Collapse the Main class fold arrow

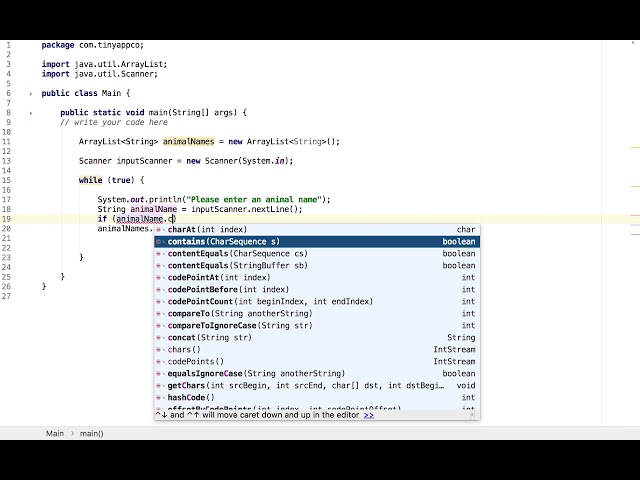tap(31, 93)
